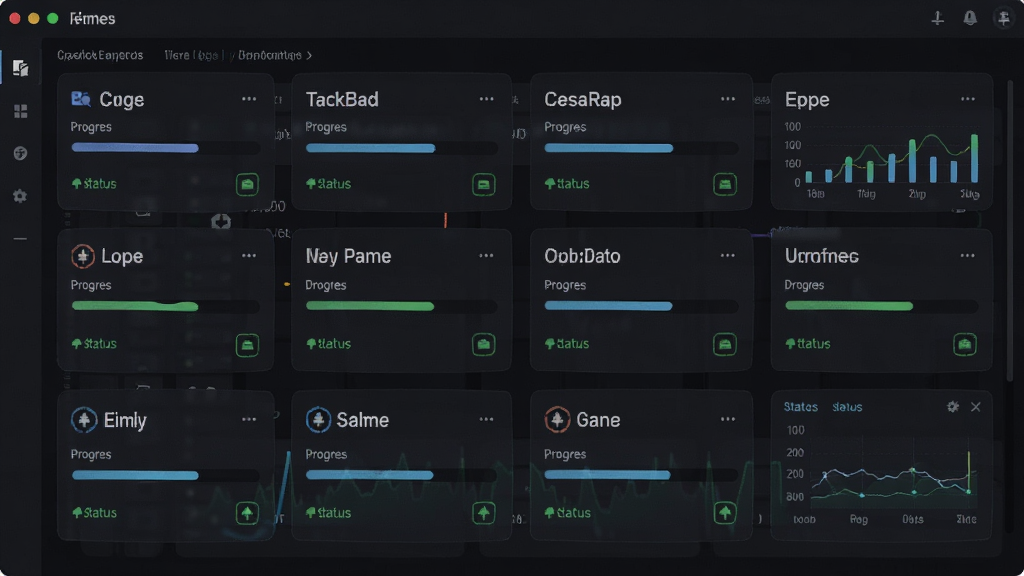Click the download icon in title bar

click(937, 18)
